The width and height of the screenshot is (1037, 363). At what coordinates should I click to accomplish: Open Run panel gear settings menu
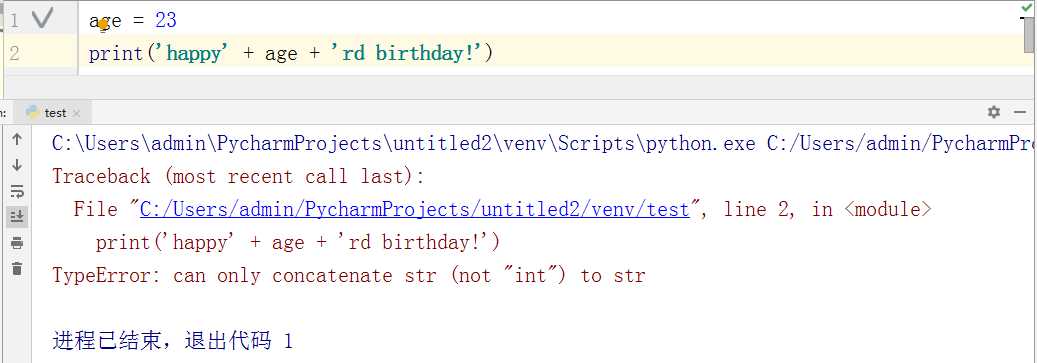pos(993,112)
